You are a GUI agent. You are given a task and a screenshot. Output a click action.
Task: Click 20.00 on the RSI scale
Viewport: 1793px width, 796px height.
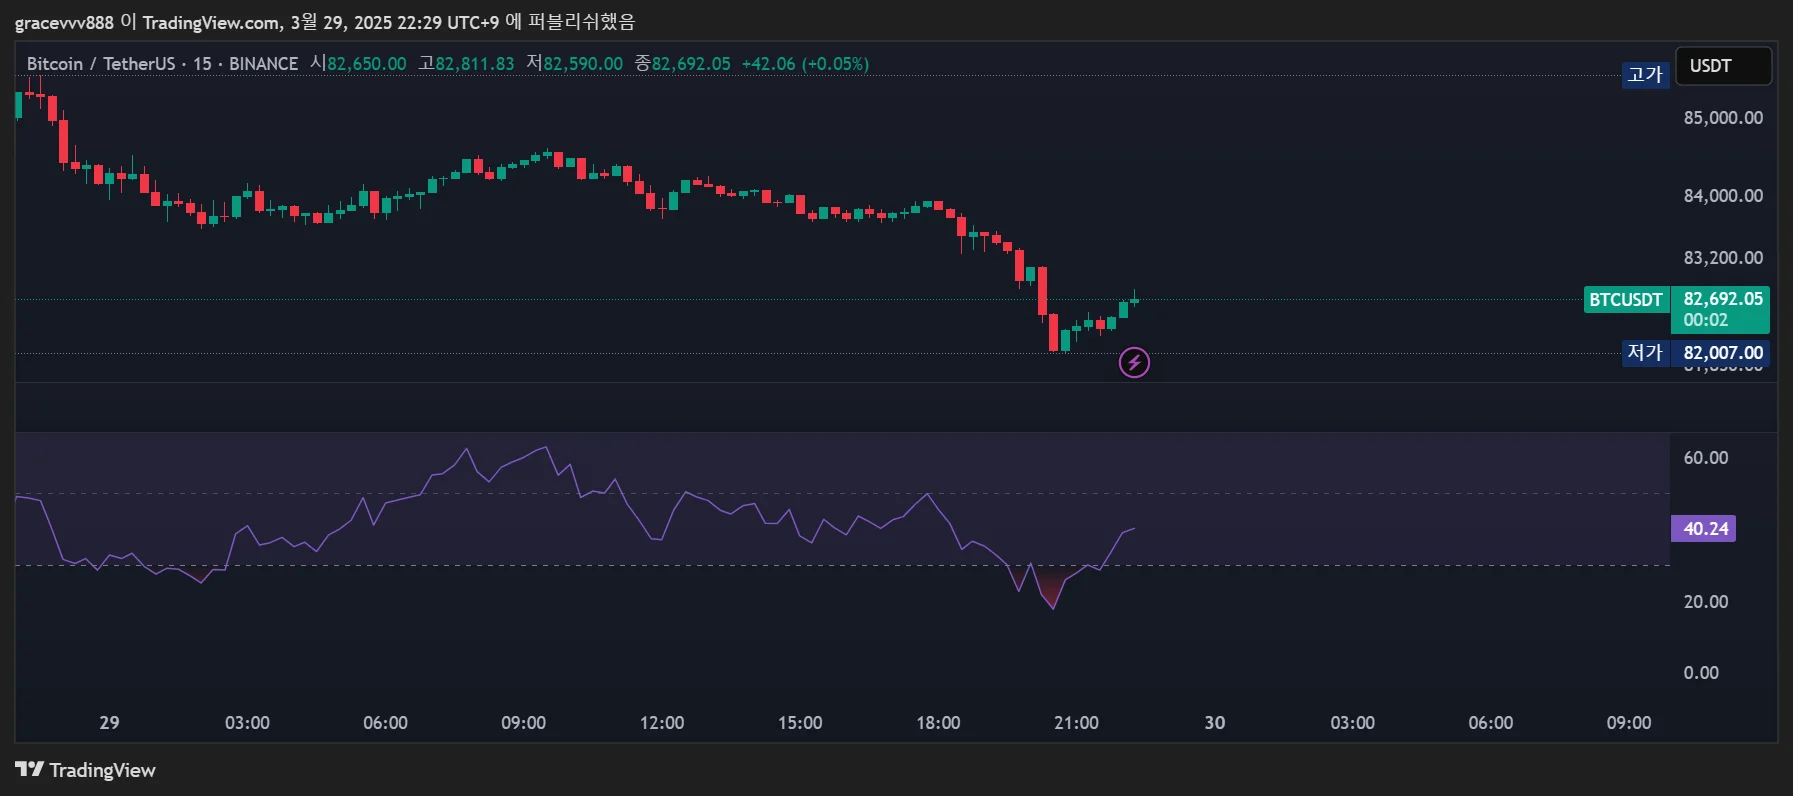[x=1705, y=602]
